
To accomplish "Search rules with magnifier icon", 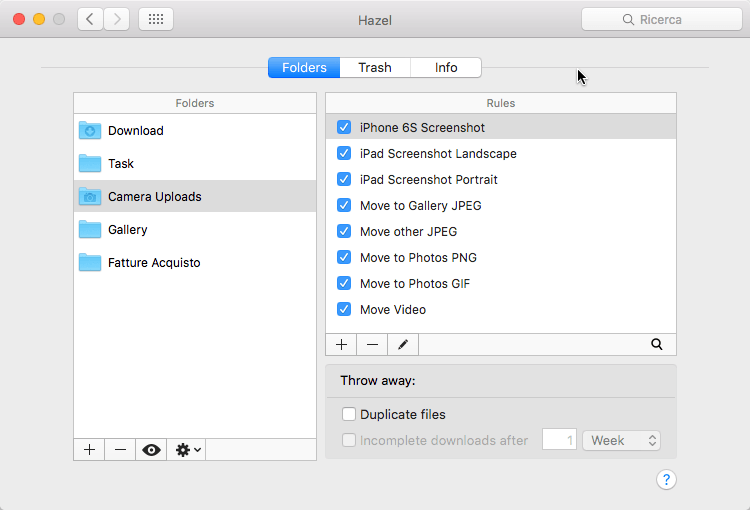I will [657, 344].
